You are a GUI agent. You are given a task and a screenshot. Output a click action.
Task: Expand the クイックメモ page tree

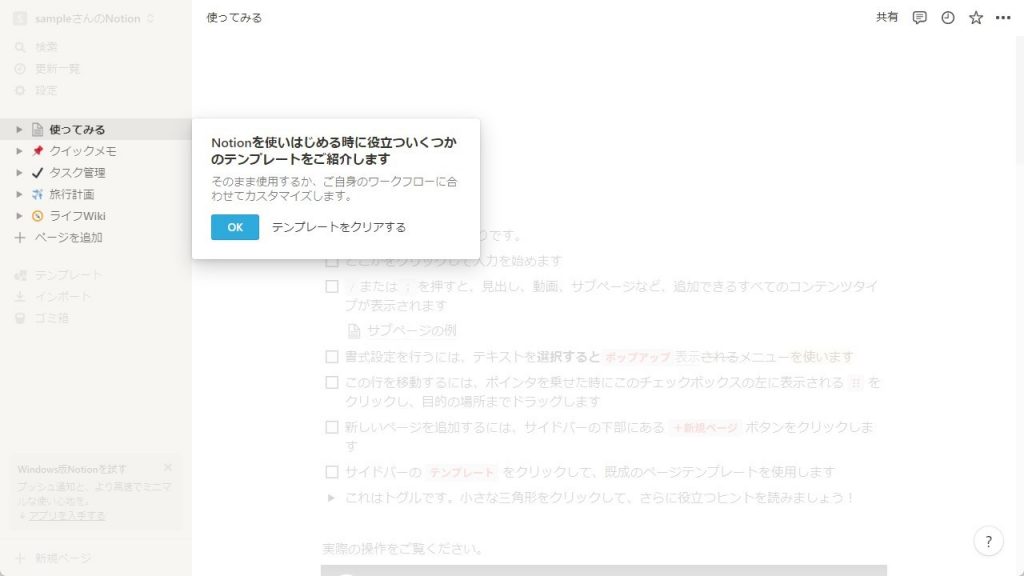tap(19, 151)
